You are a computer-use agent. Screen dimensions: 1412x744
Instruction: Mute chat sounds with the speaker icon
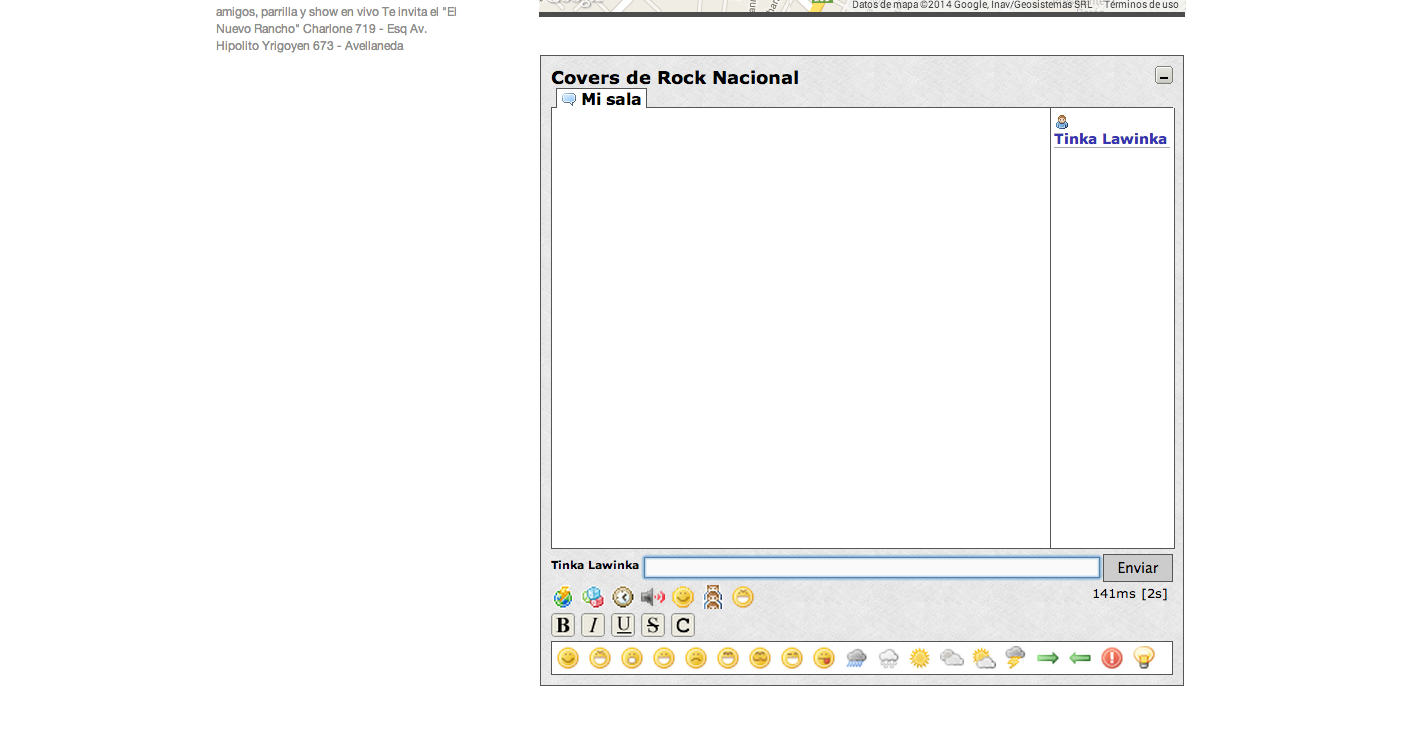[653, 597]
